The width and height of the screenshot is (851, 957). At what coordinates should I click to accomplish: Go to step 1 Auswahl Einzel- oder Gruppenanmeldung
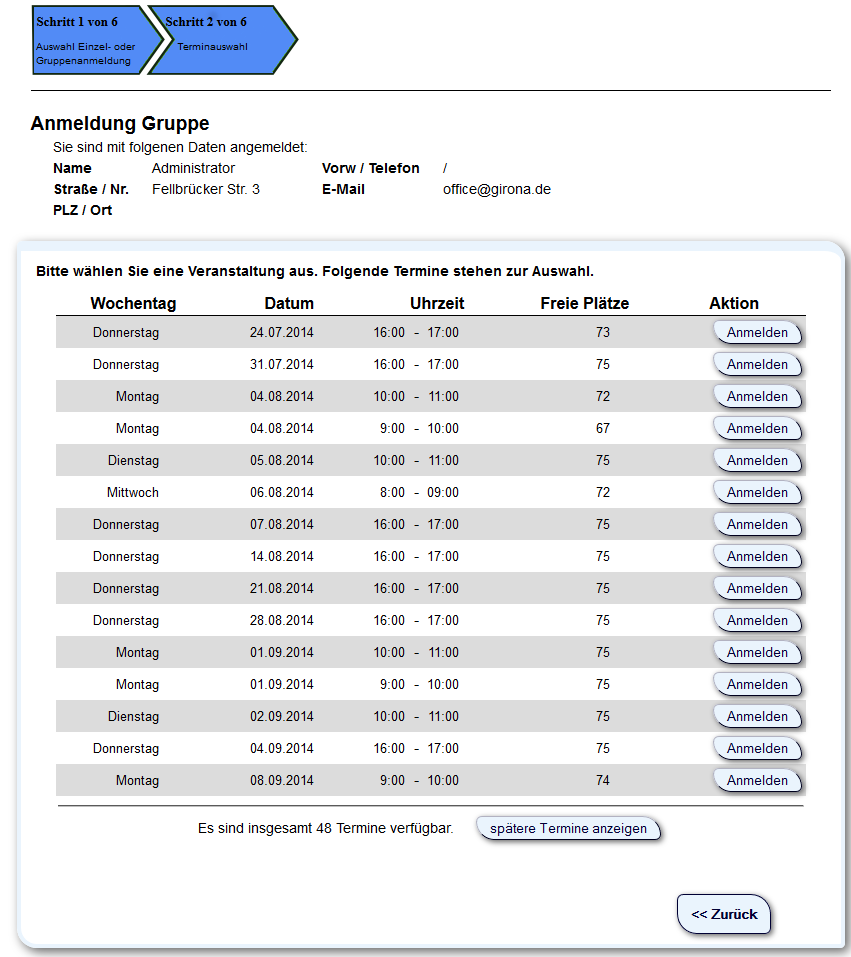pyautogui.click(x=90, y=40)
